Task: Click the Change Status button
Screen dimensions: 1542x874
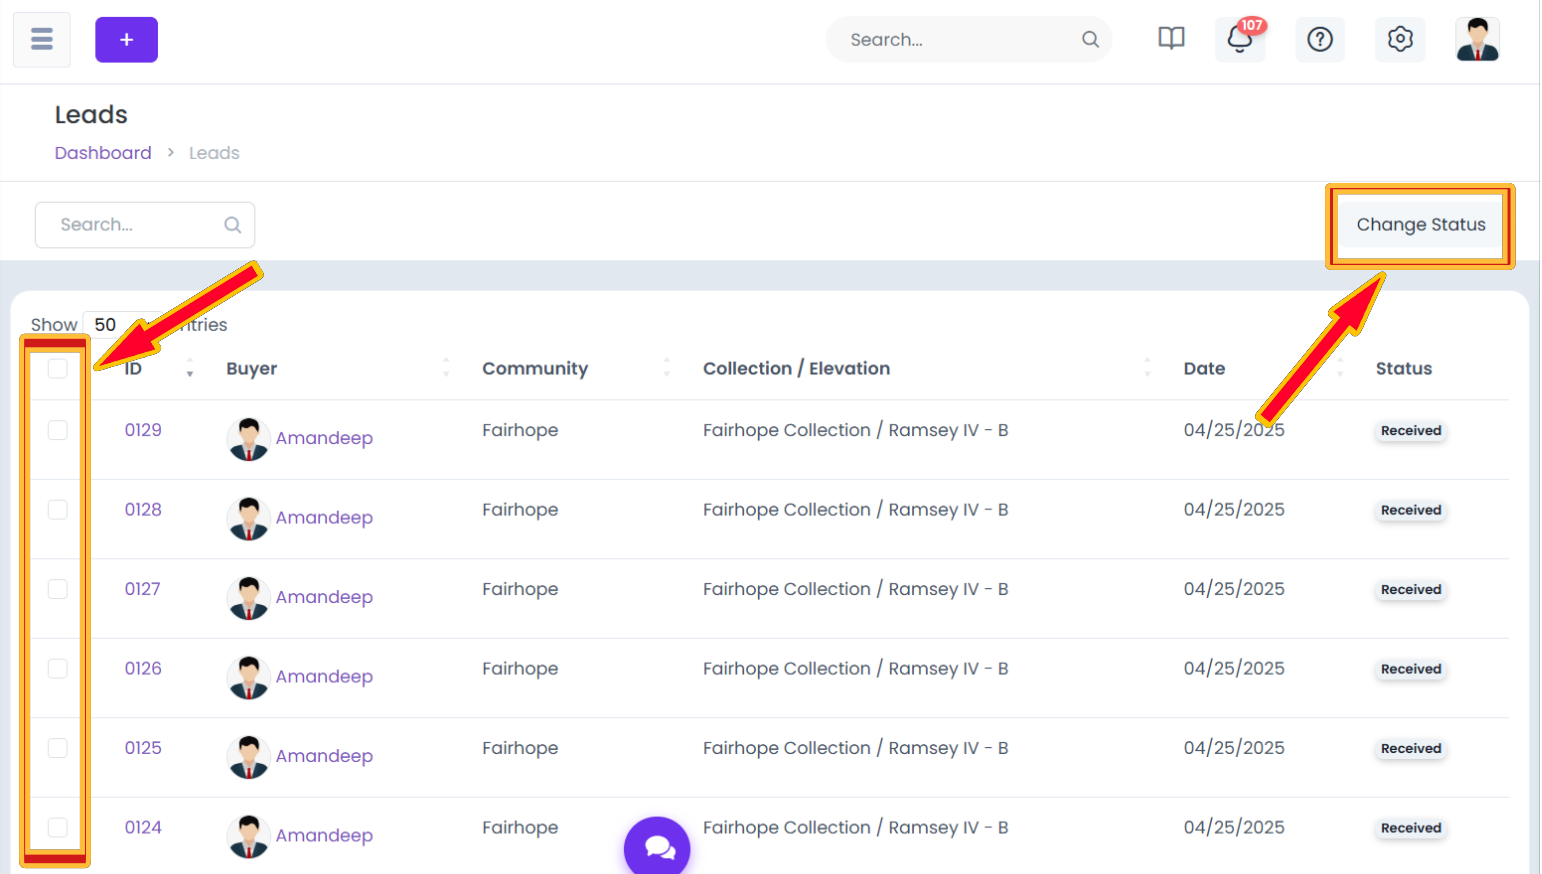Action: coord(1420,225)
